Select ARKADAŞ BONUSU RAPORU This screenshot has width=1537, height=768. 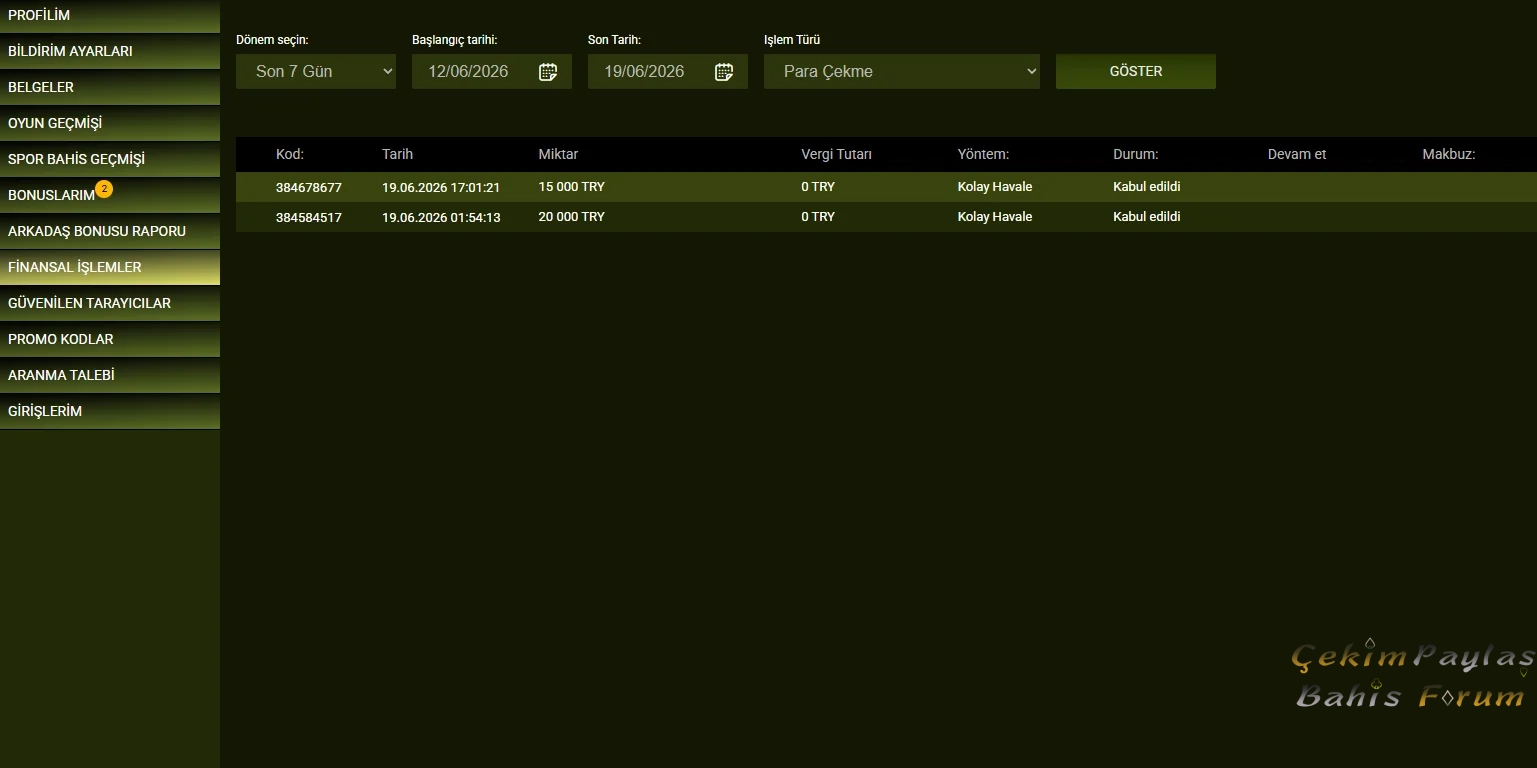click(110, 231)
